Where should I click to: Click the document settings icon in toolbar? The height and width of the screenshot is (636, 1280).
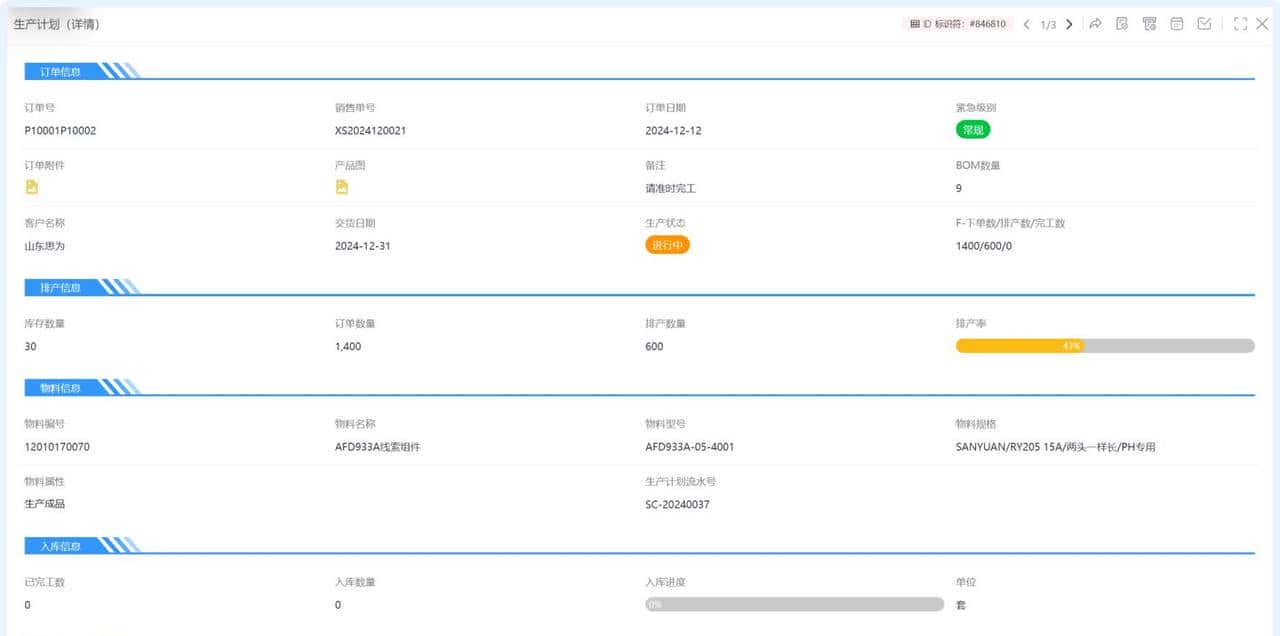[1122, 24]
